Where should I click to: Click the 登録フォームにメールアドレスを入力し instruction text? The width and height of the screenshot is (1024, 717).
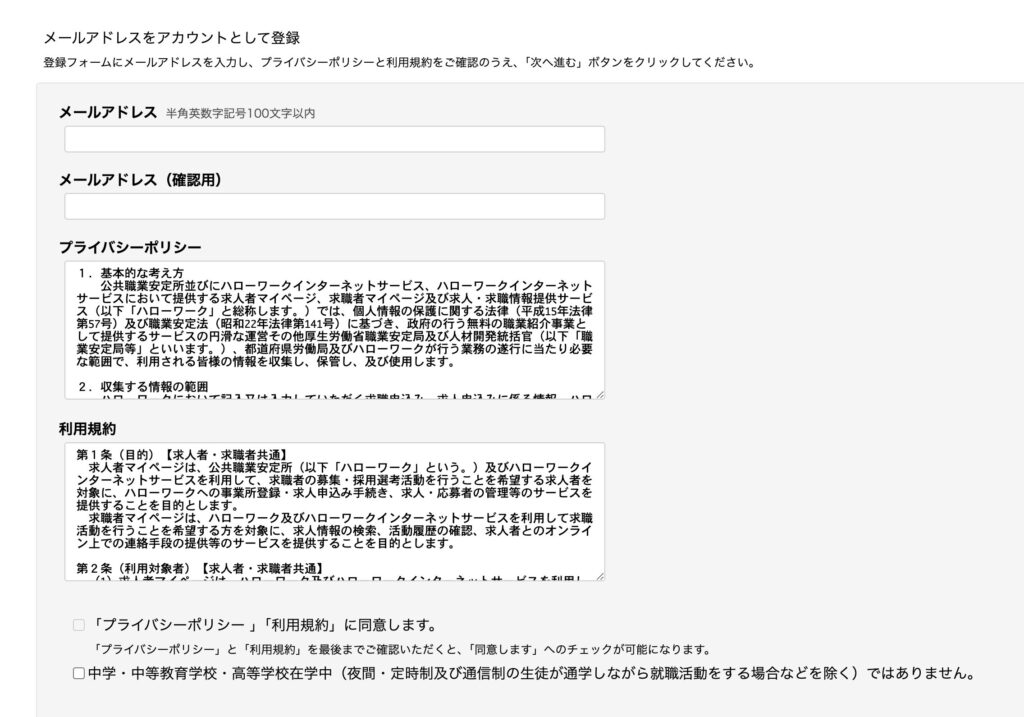[398, 62]
